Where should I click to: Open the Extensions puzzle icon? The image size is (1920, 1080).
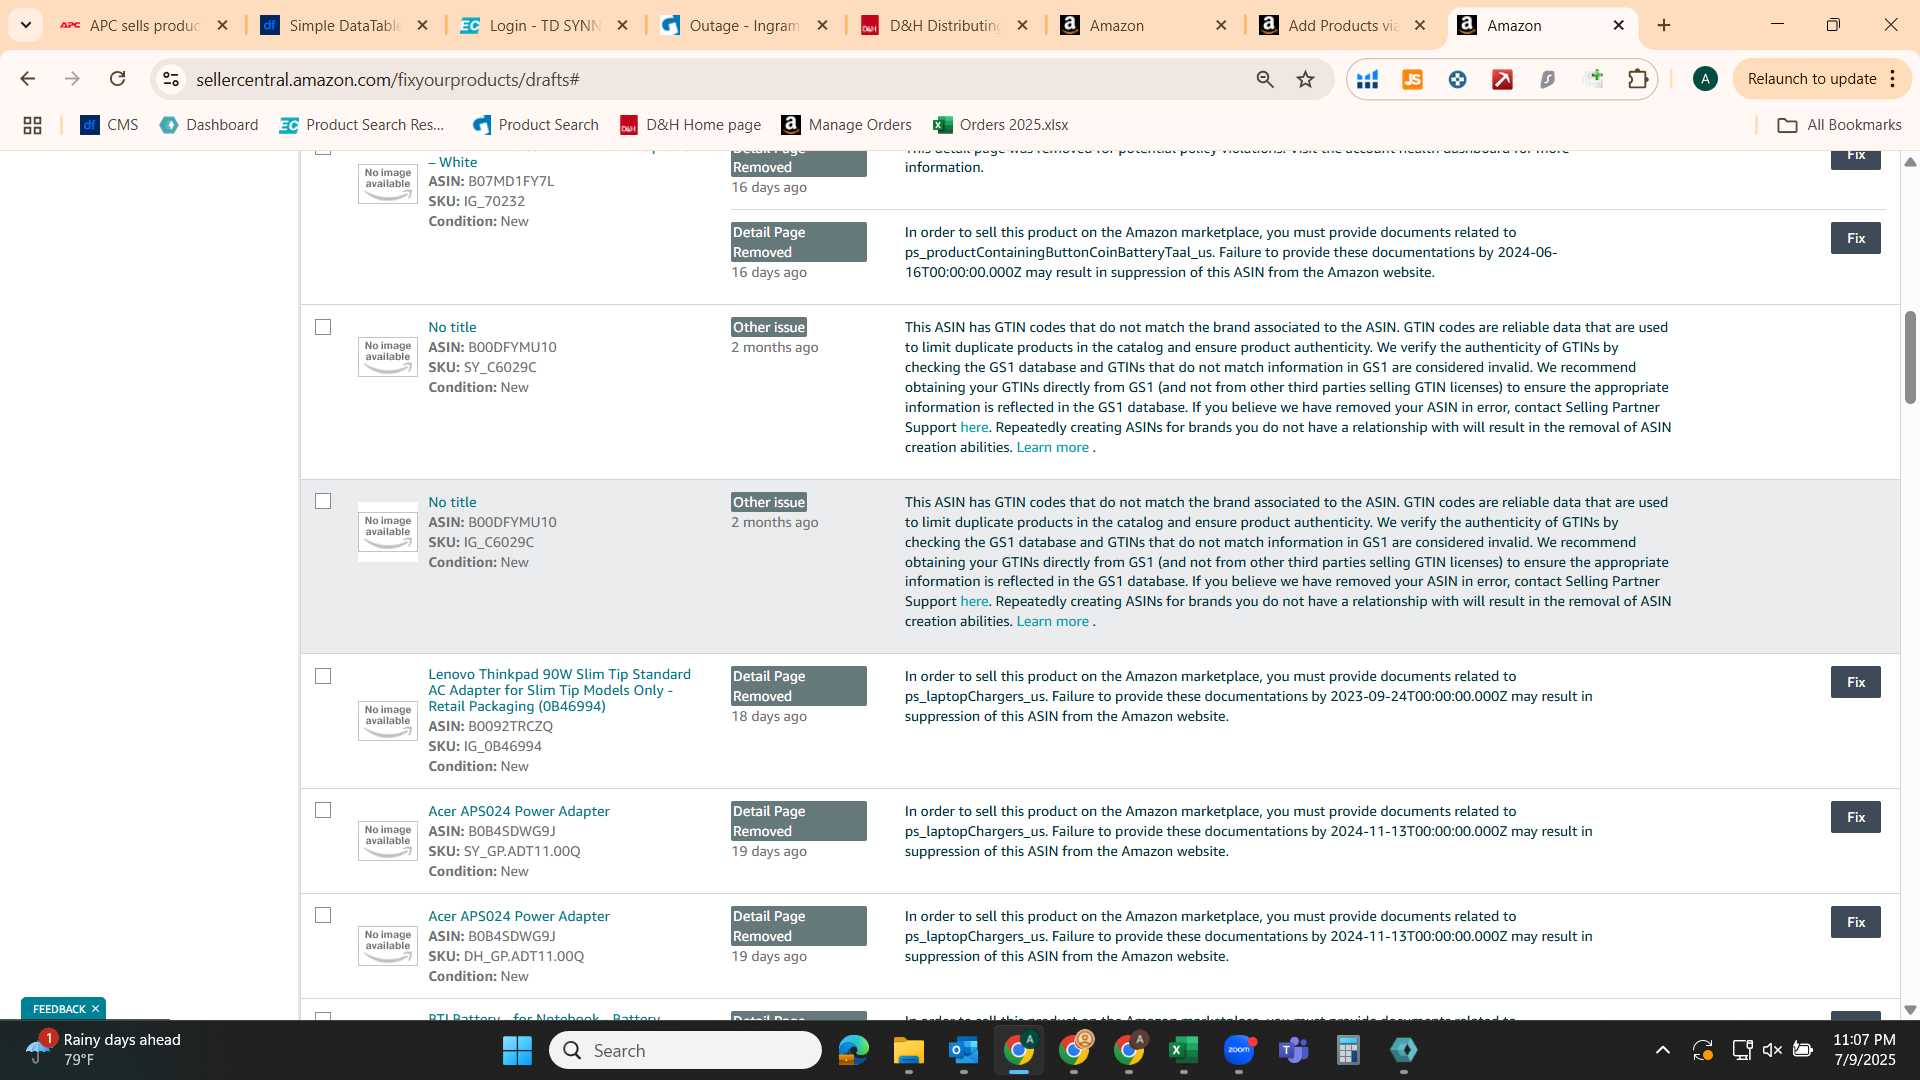(1638, 79)
